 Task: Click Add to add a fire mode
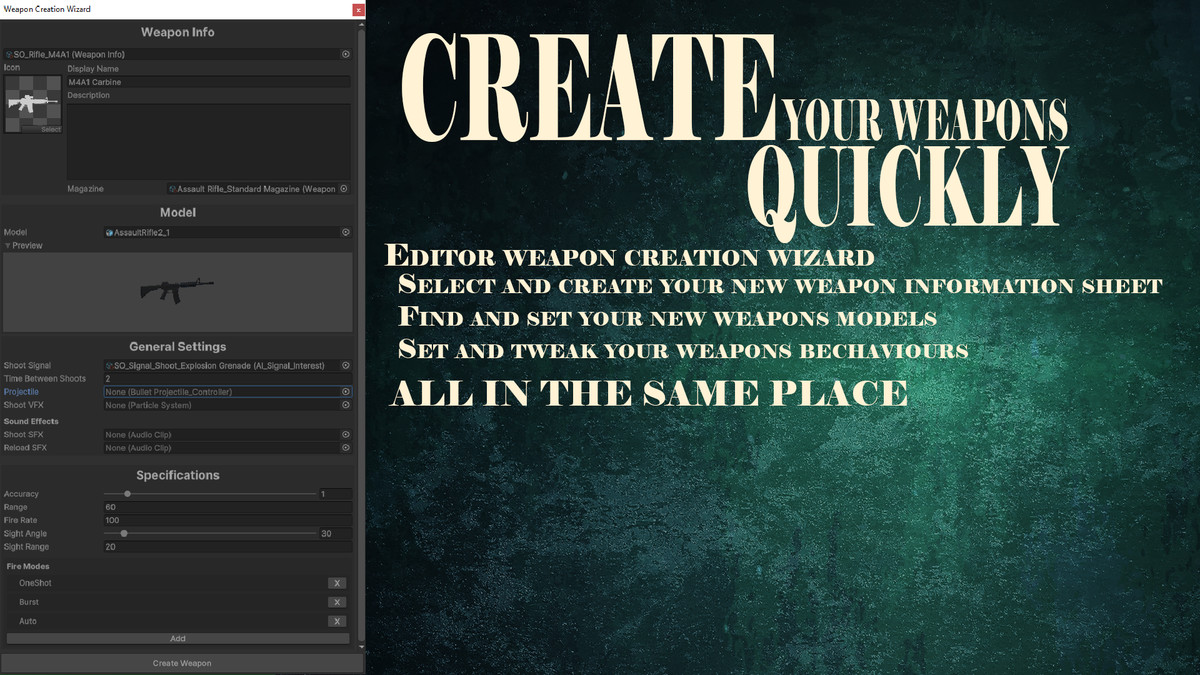pos(178,638)
